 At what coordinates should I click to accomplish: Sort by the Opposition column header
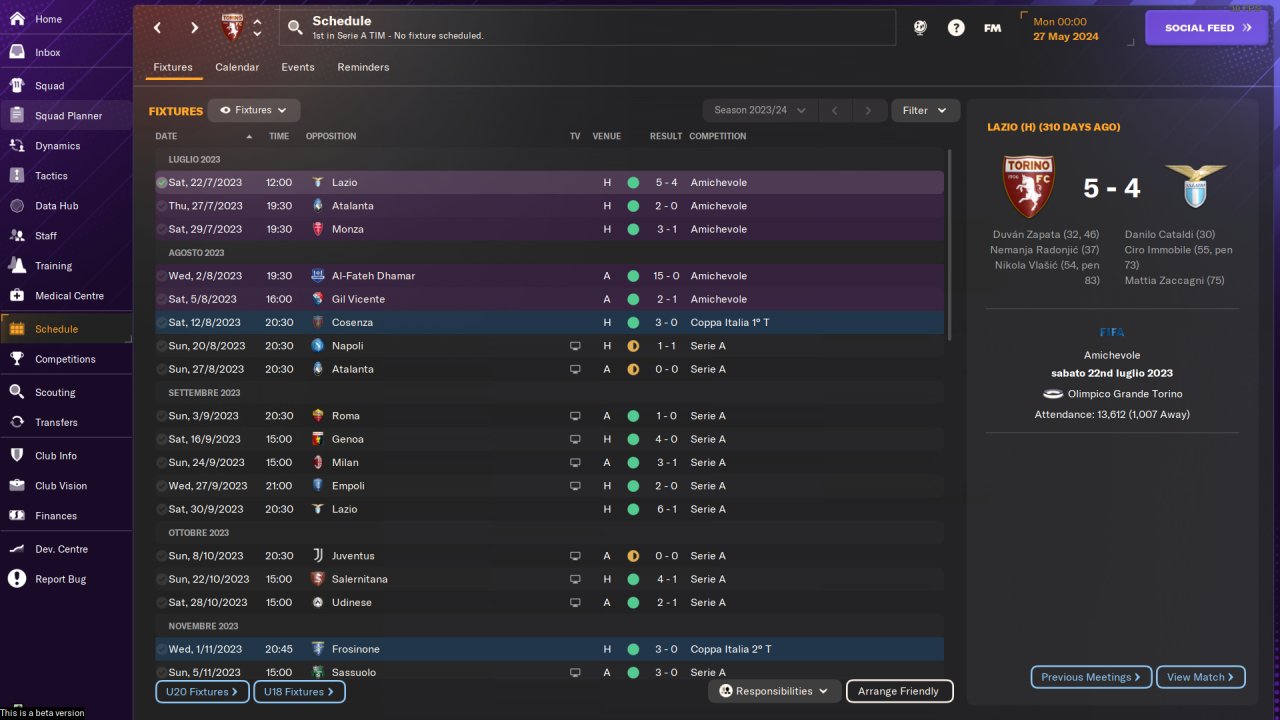click(331, 136)
